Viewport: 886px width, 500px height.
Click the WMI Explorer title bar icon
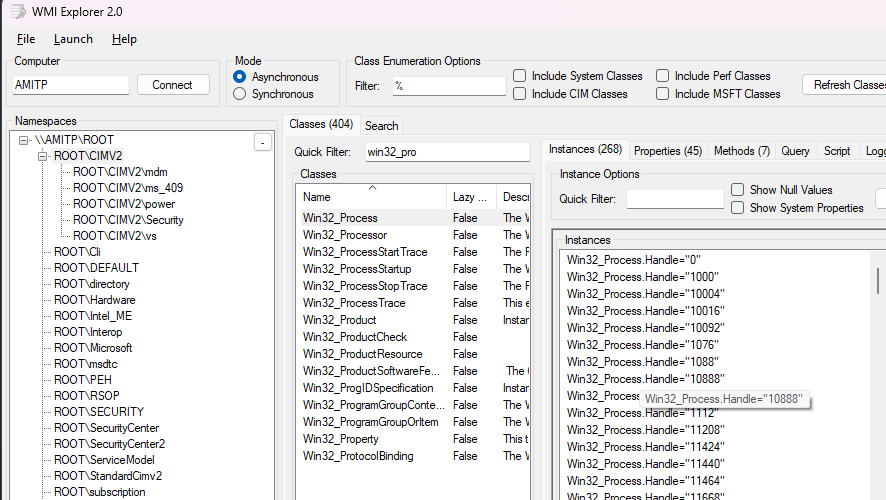(18, 12)
